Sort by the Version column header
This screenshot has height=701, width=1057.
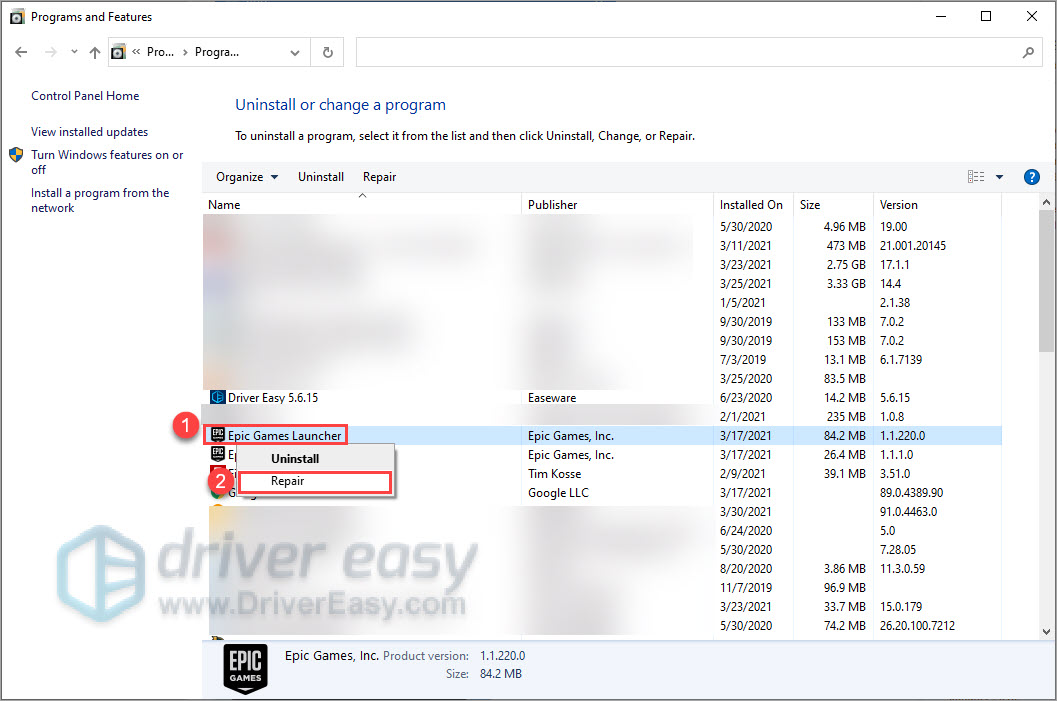(938, 204)
